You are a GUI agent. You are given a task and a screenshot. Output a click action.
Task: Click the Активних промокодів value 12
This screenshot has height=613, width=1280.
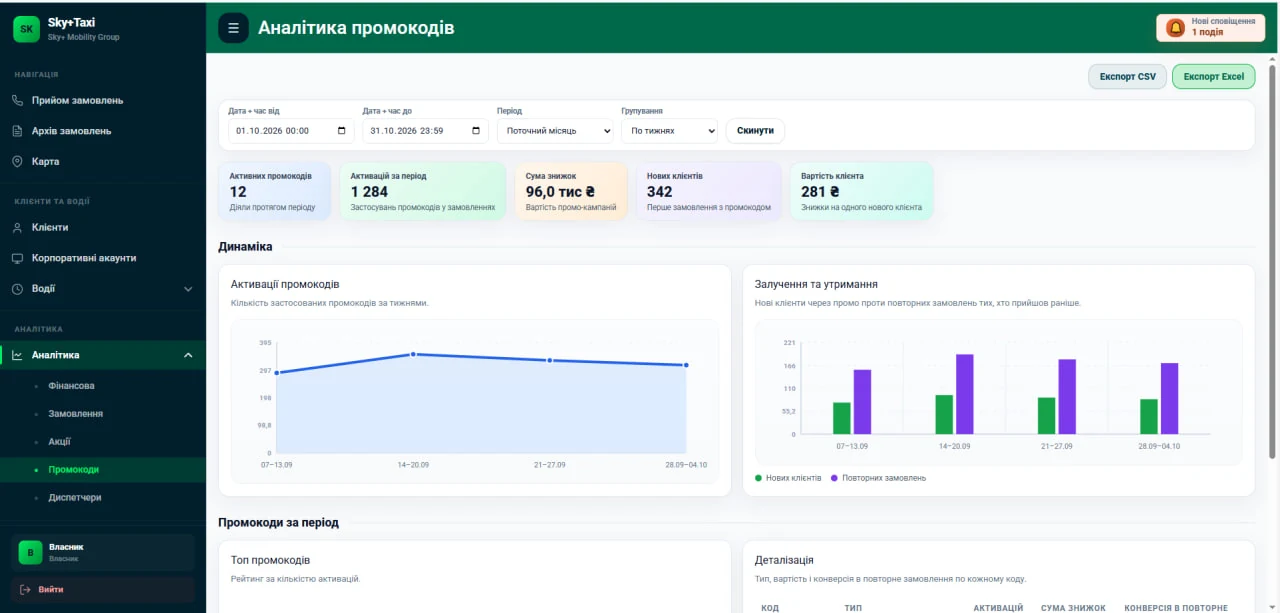(x=238, y=192)
